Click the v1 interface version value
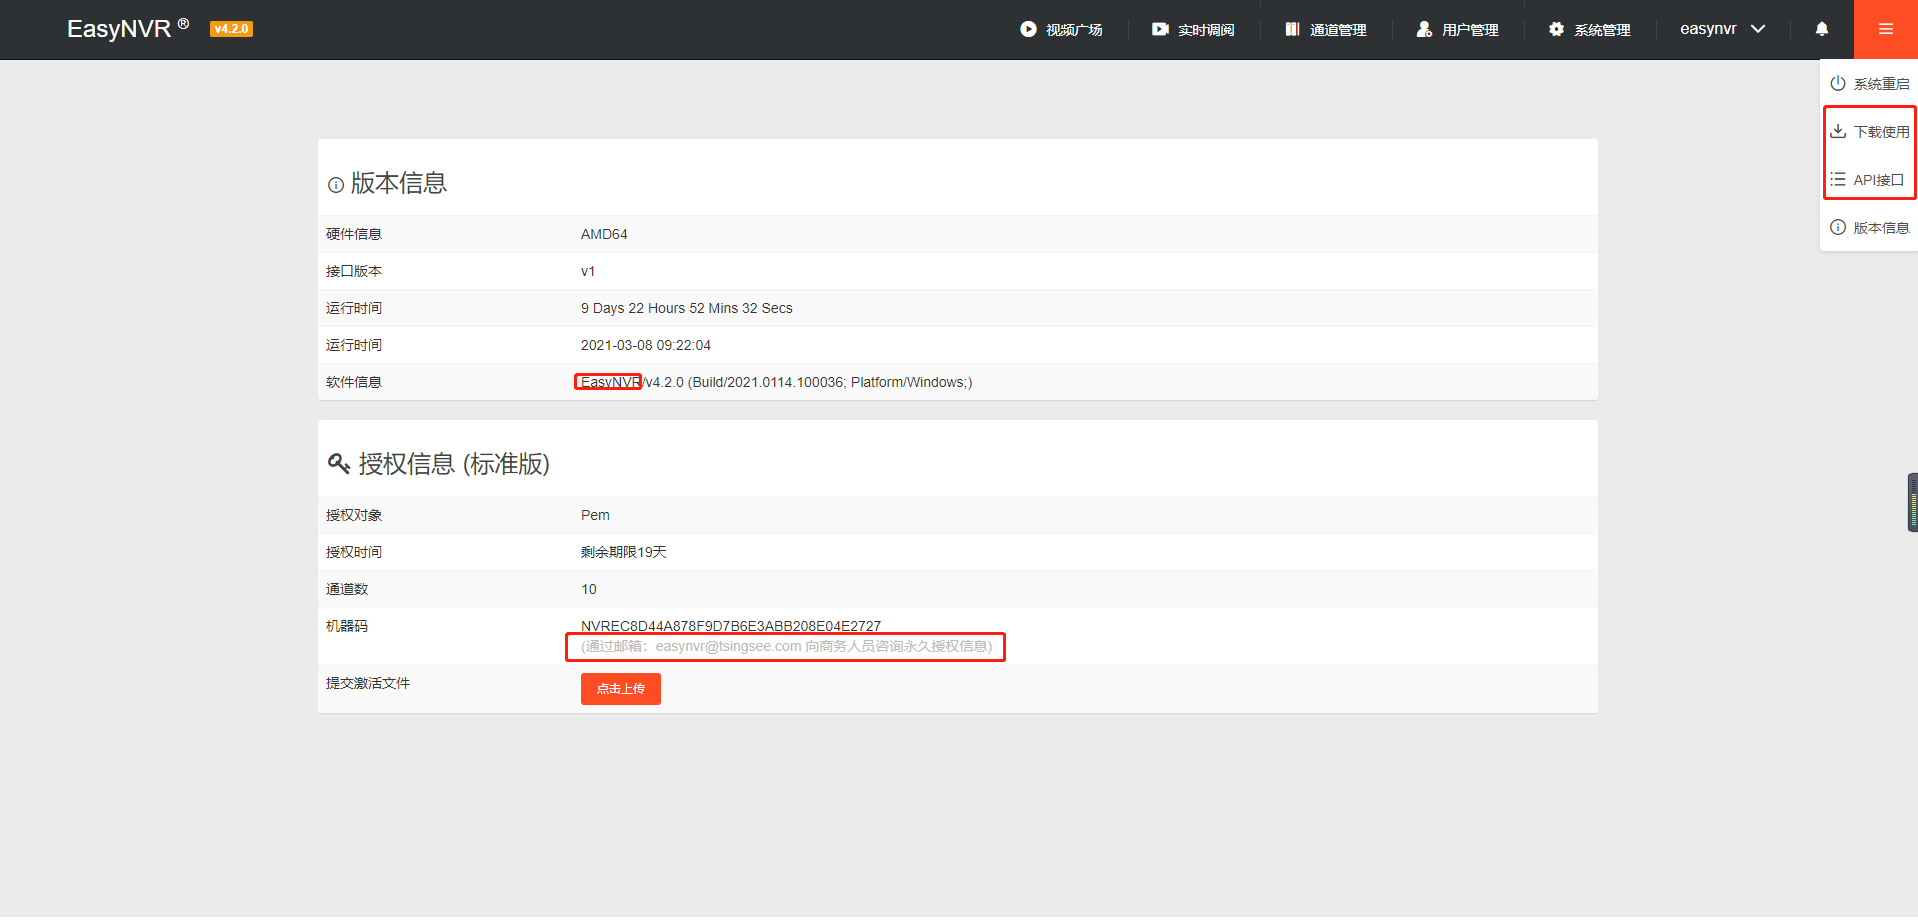Image resolution: width=1918 pixels, height=920 pixels. (588, 271)
